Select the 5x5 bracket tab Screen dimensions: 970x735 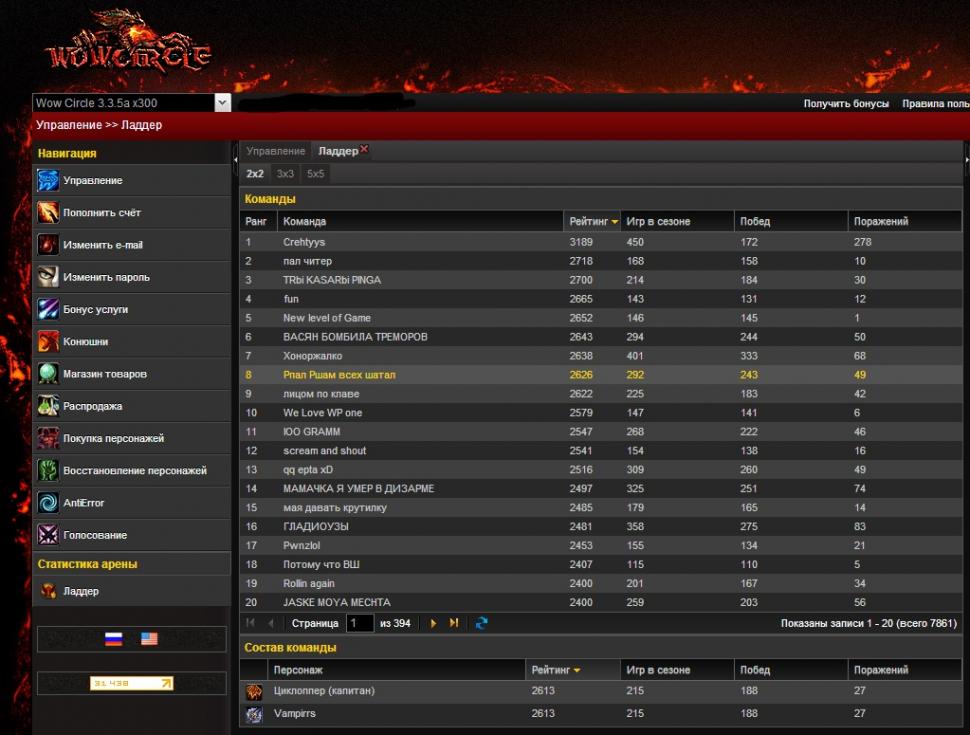315,174
